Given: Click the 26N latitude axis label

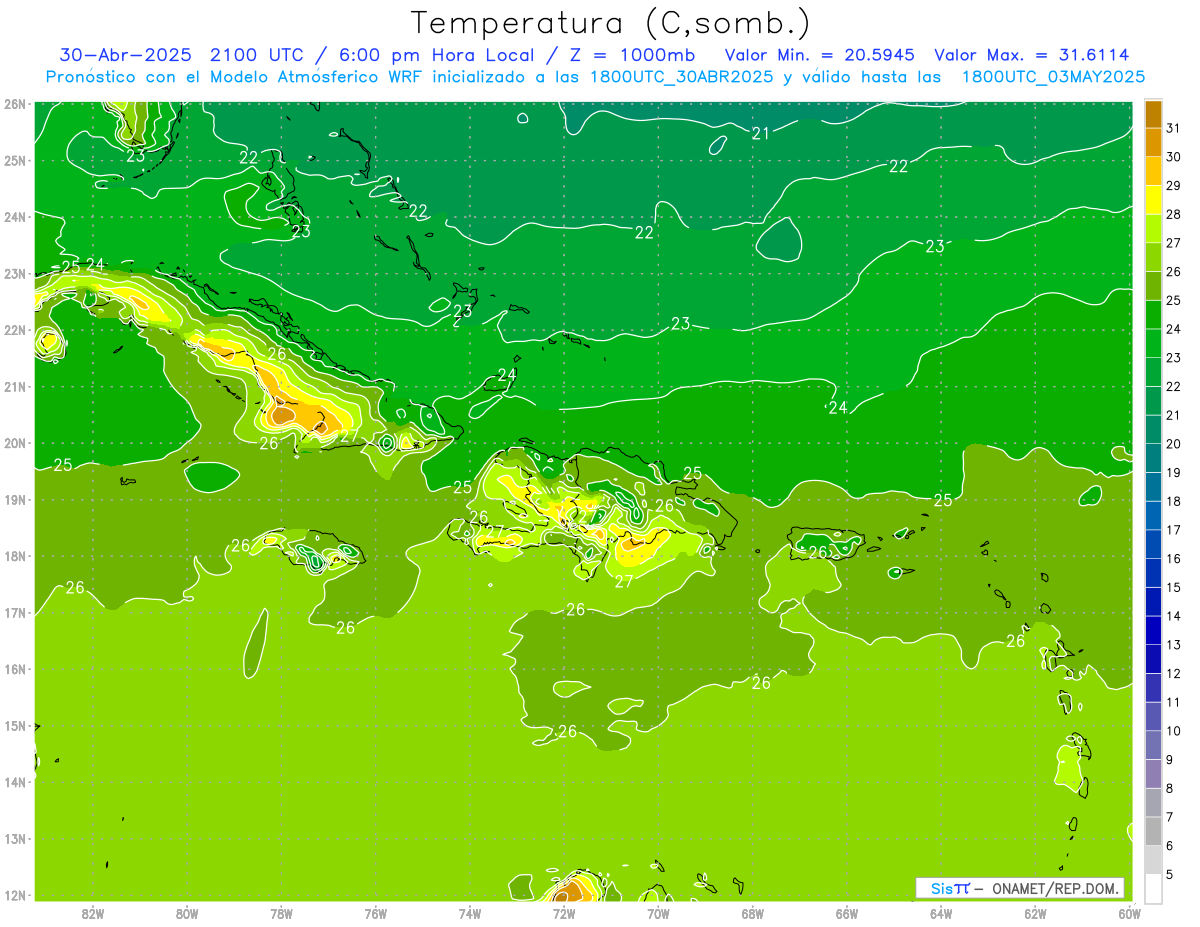Looking at the screenshot, I should [14, 104].
